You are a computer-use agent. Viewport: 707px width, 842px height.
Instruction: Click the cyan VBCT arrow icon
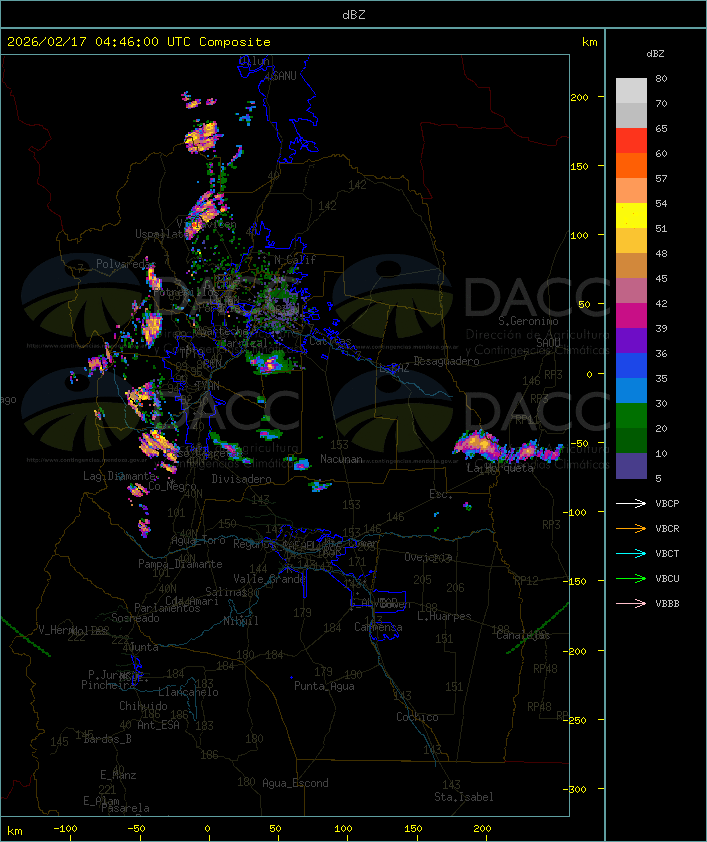(x=631, y=553)
